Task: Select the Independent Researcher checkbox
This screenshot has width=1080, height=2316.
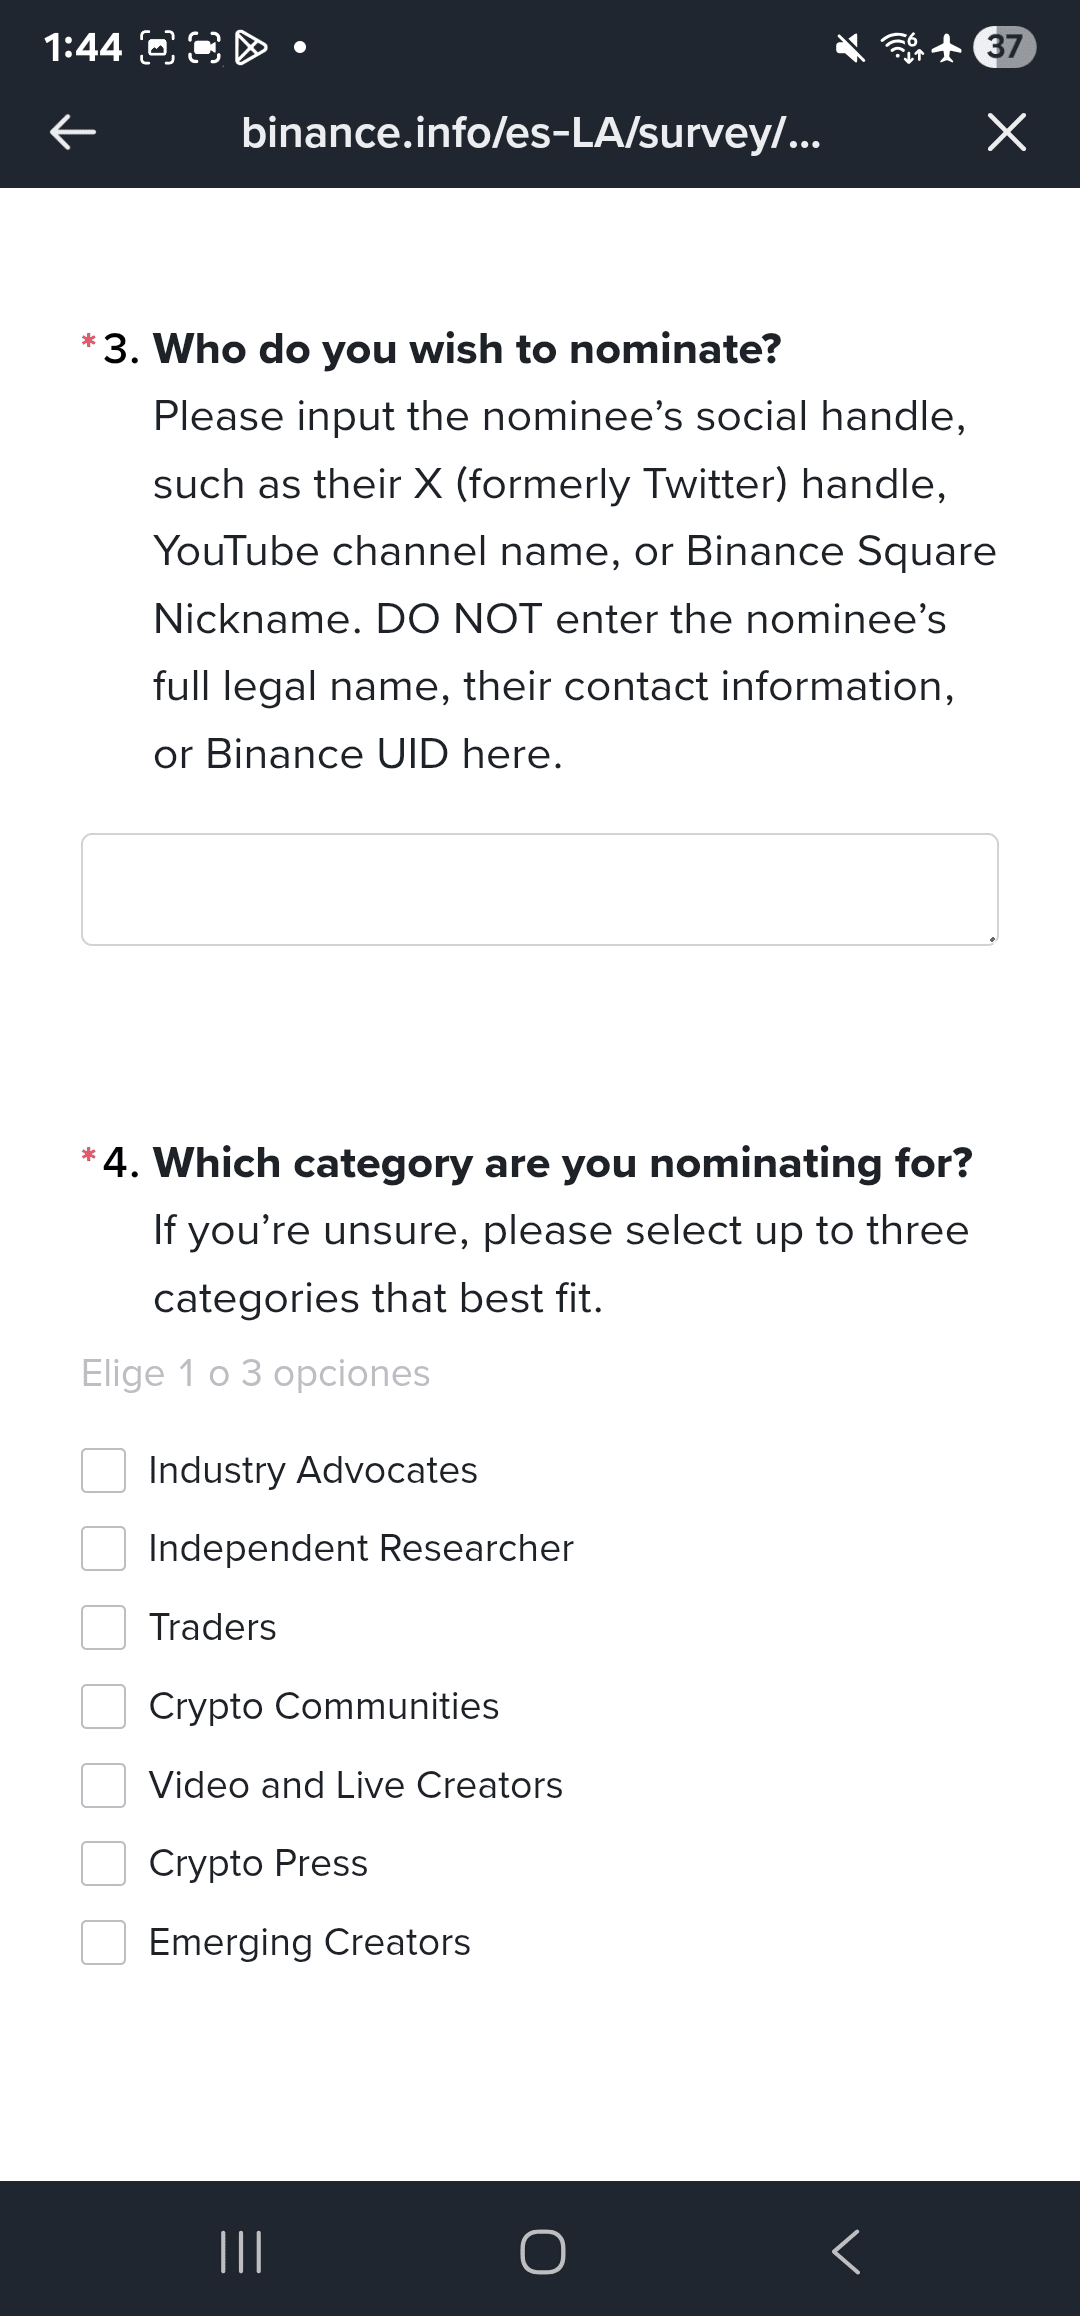Action: [x=104, y=1548]
